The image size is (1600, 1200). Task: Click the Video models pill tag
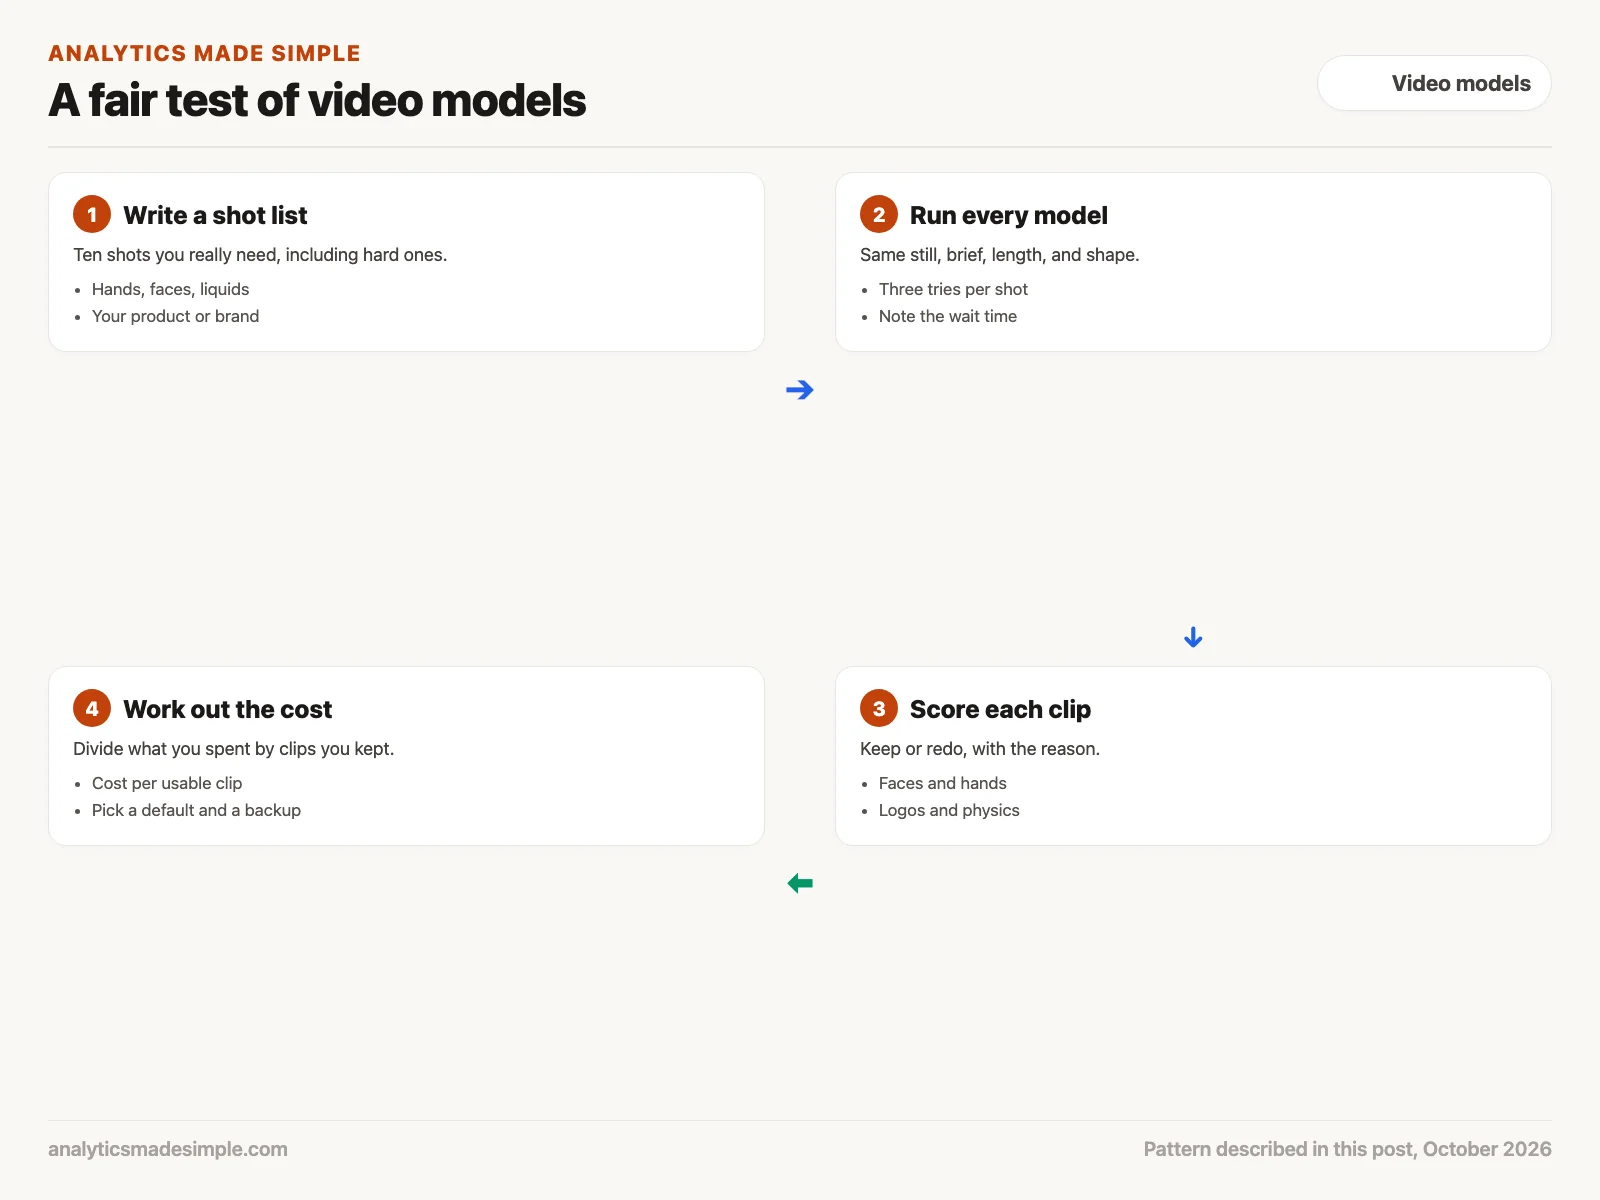tap(1434, 83)
